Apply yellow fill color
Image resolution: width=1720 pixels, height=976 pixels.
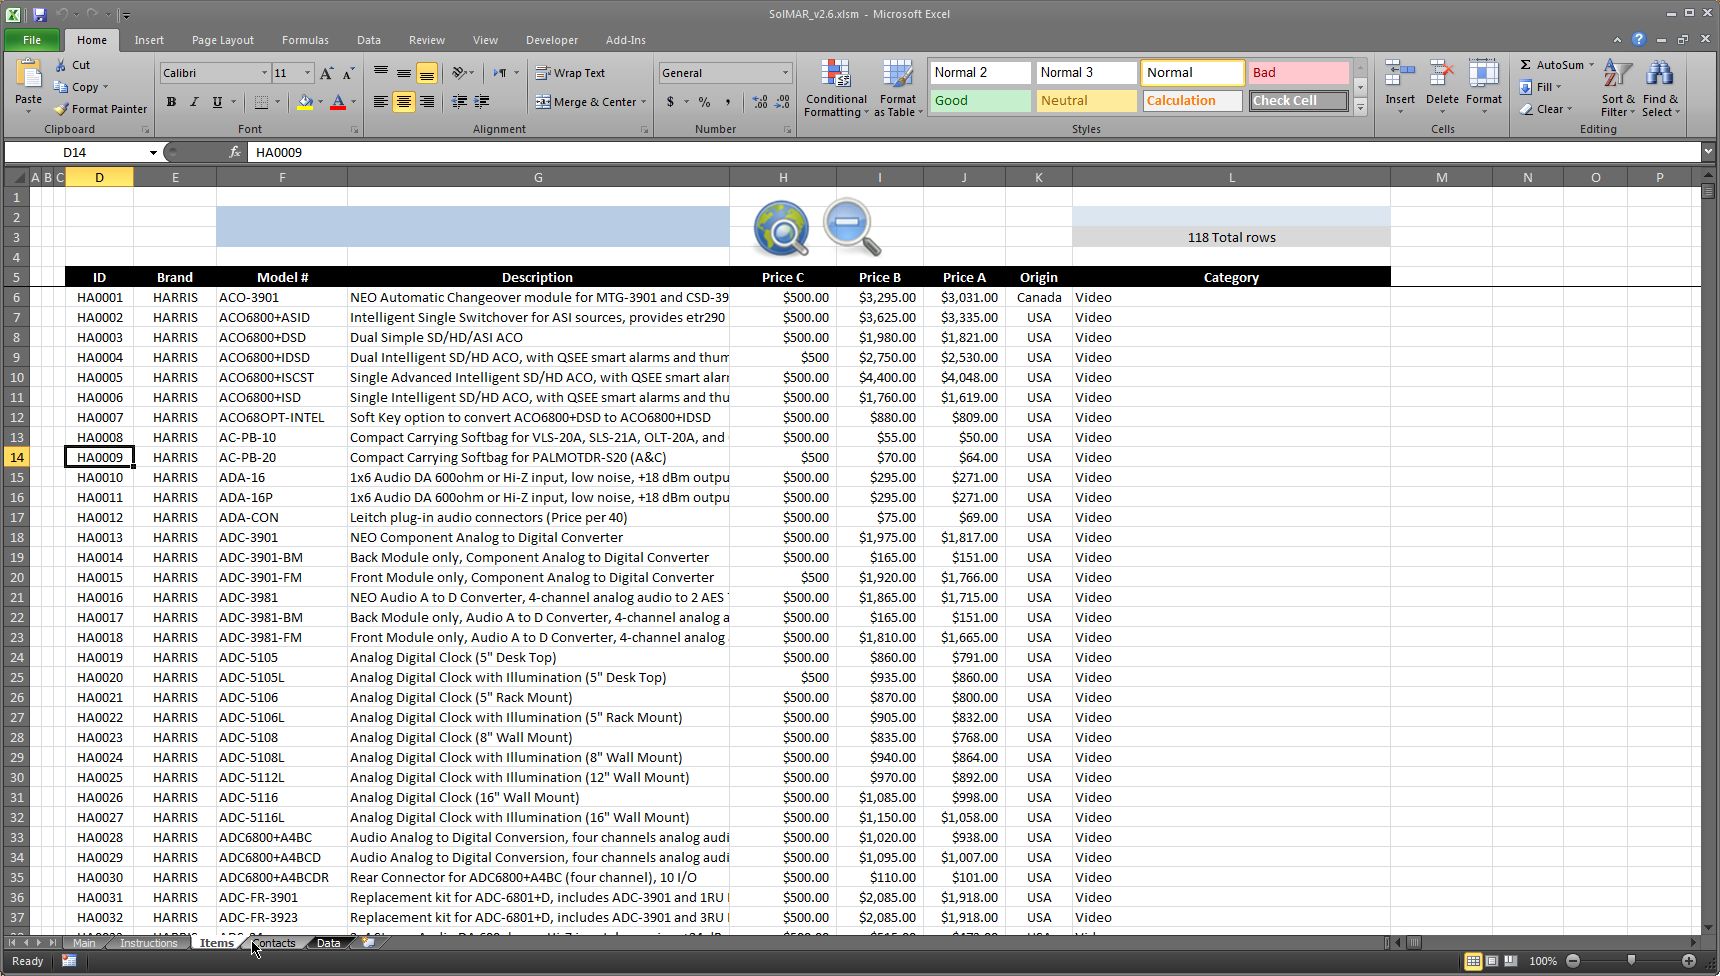click(305, 102)
